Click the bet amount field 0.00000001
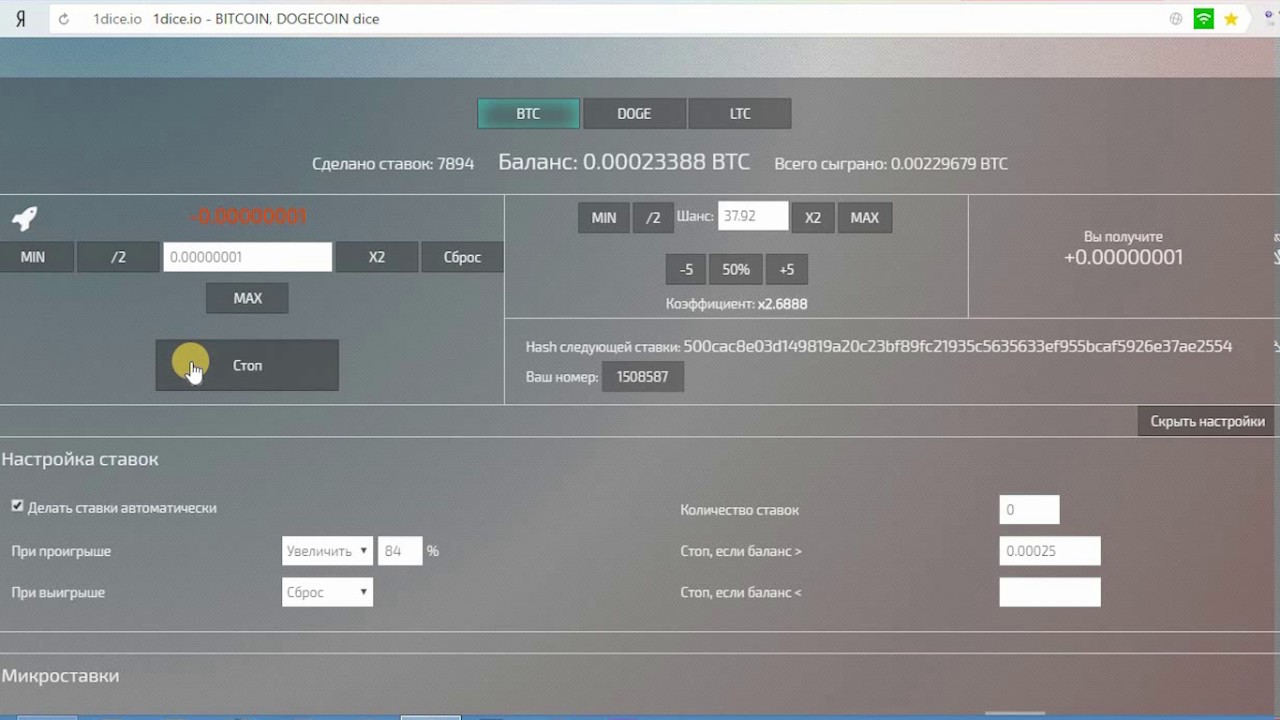Screen dimensions: 1280x720 [x=247, y=257]
